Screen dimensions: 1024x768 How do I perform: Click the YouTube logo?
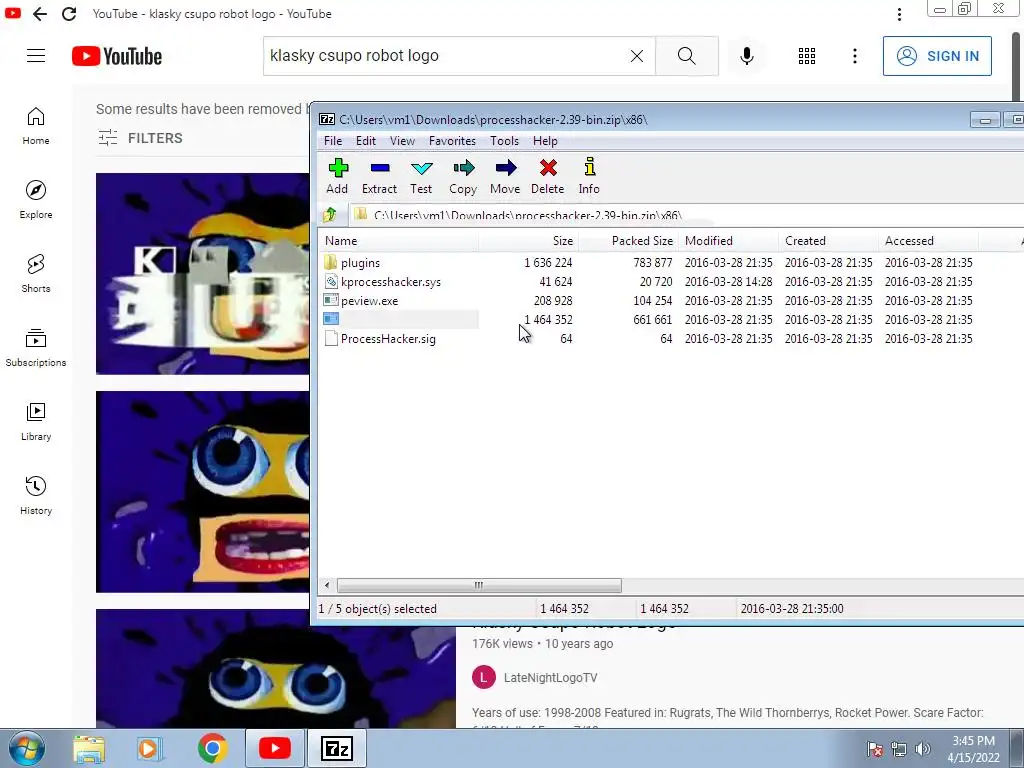click(117, 56)
